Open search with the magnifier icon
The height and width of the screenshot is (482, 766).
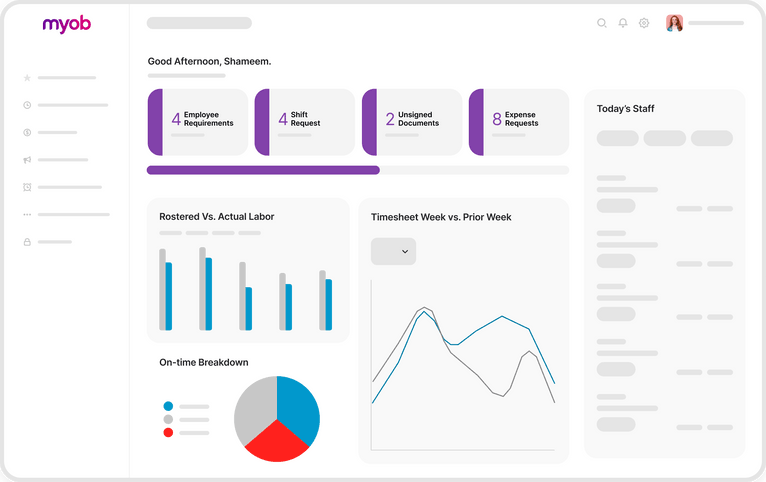click(x=602, y=23)
